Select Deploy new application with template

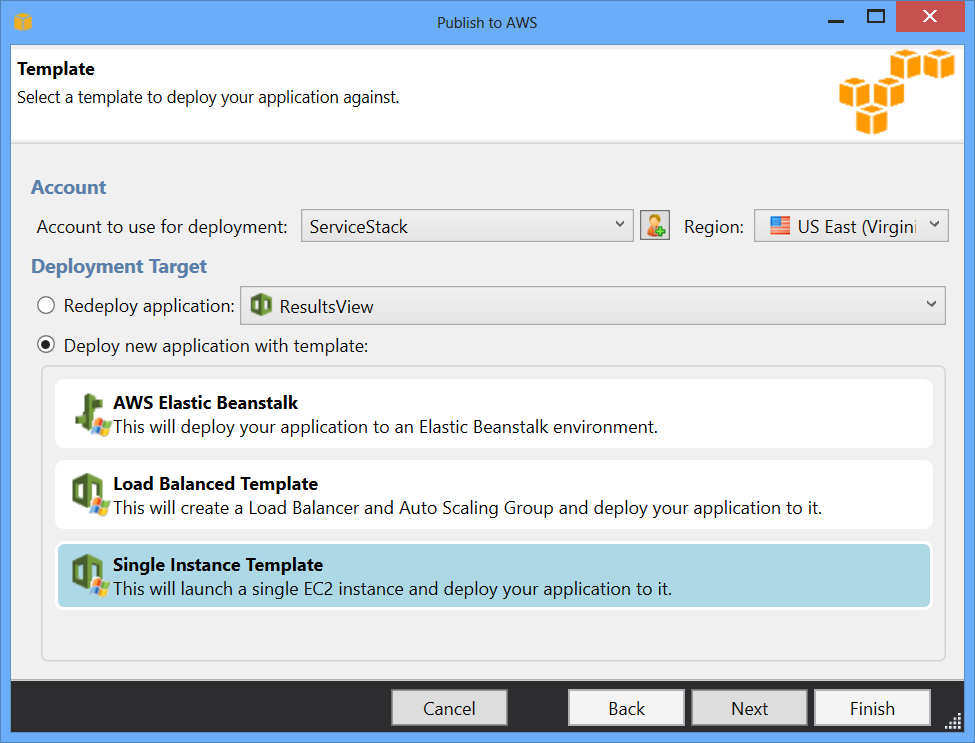point(45,344)
